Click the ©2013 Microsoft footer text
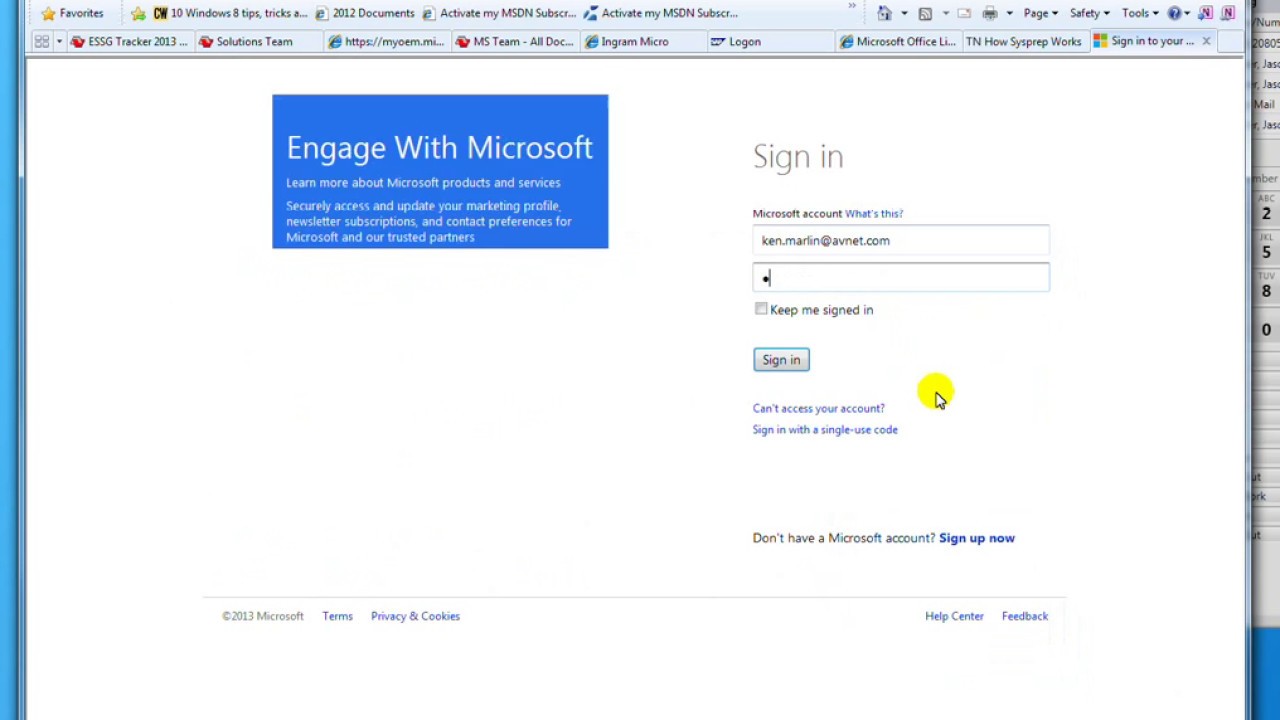The image size is (1280, 720). 263,616
